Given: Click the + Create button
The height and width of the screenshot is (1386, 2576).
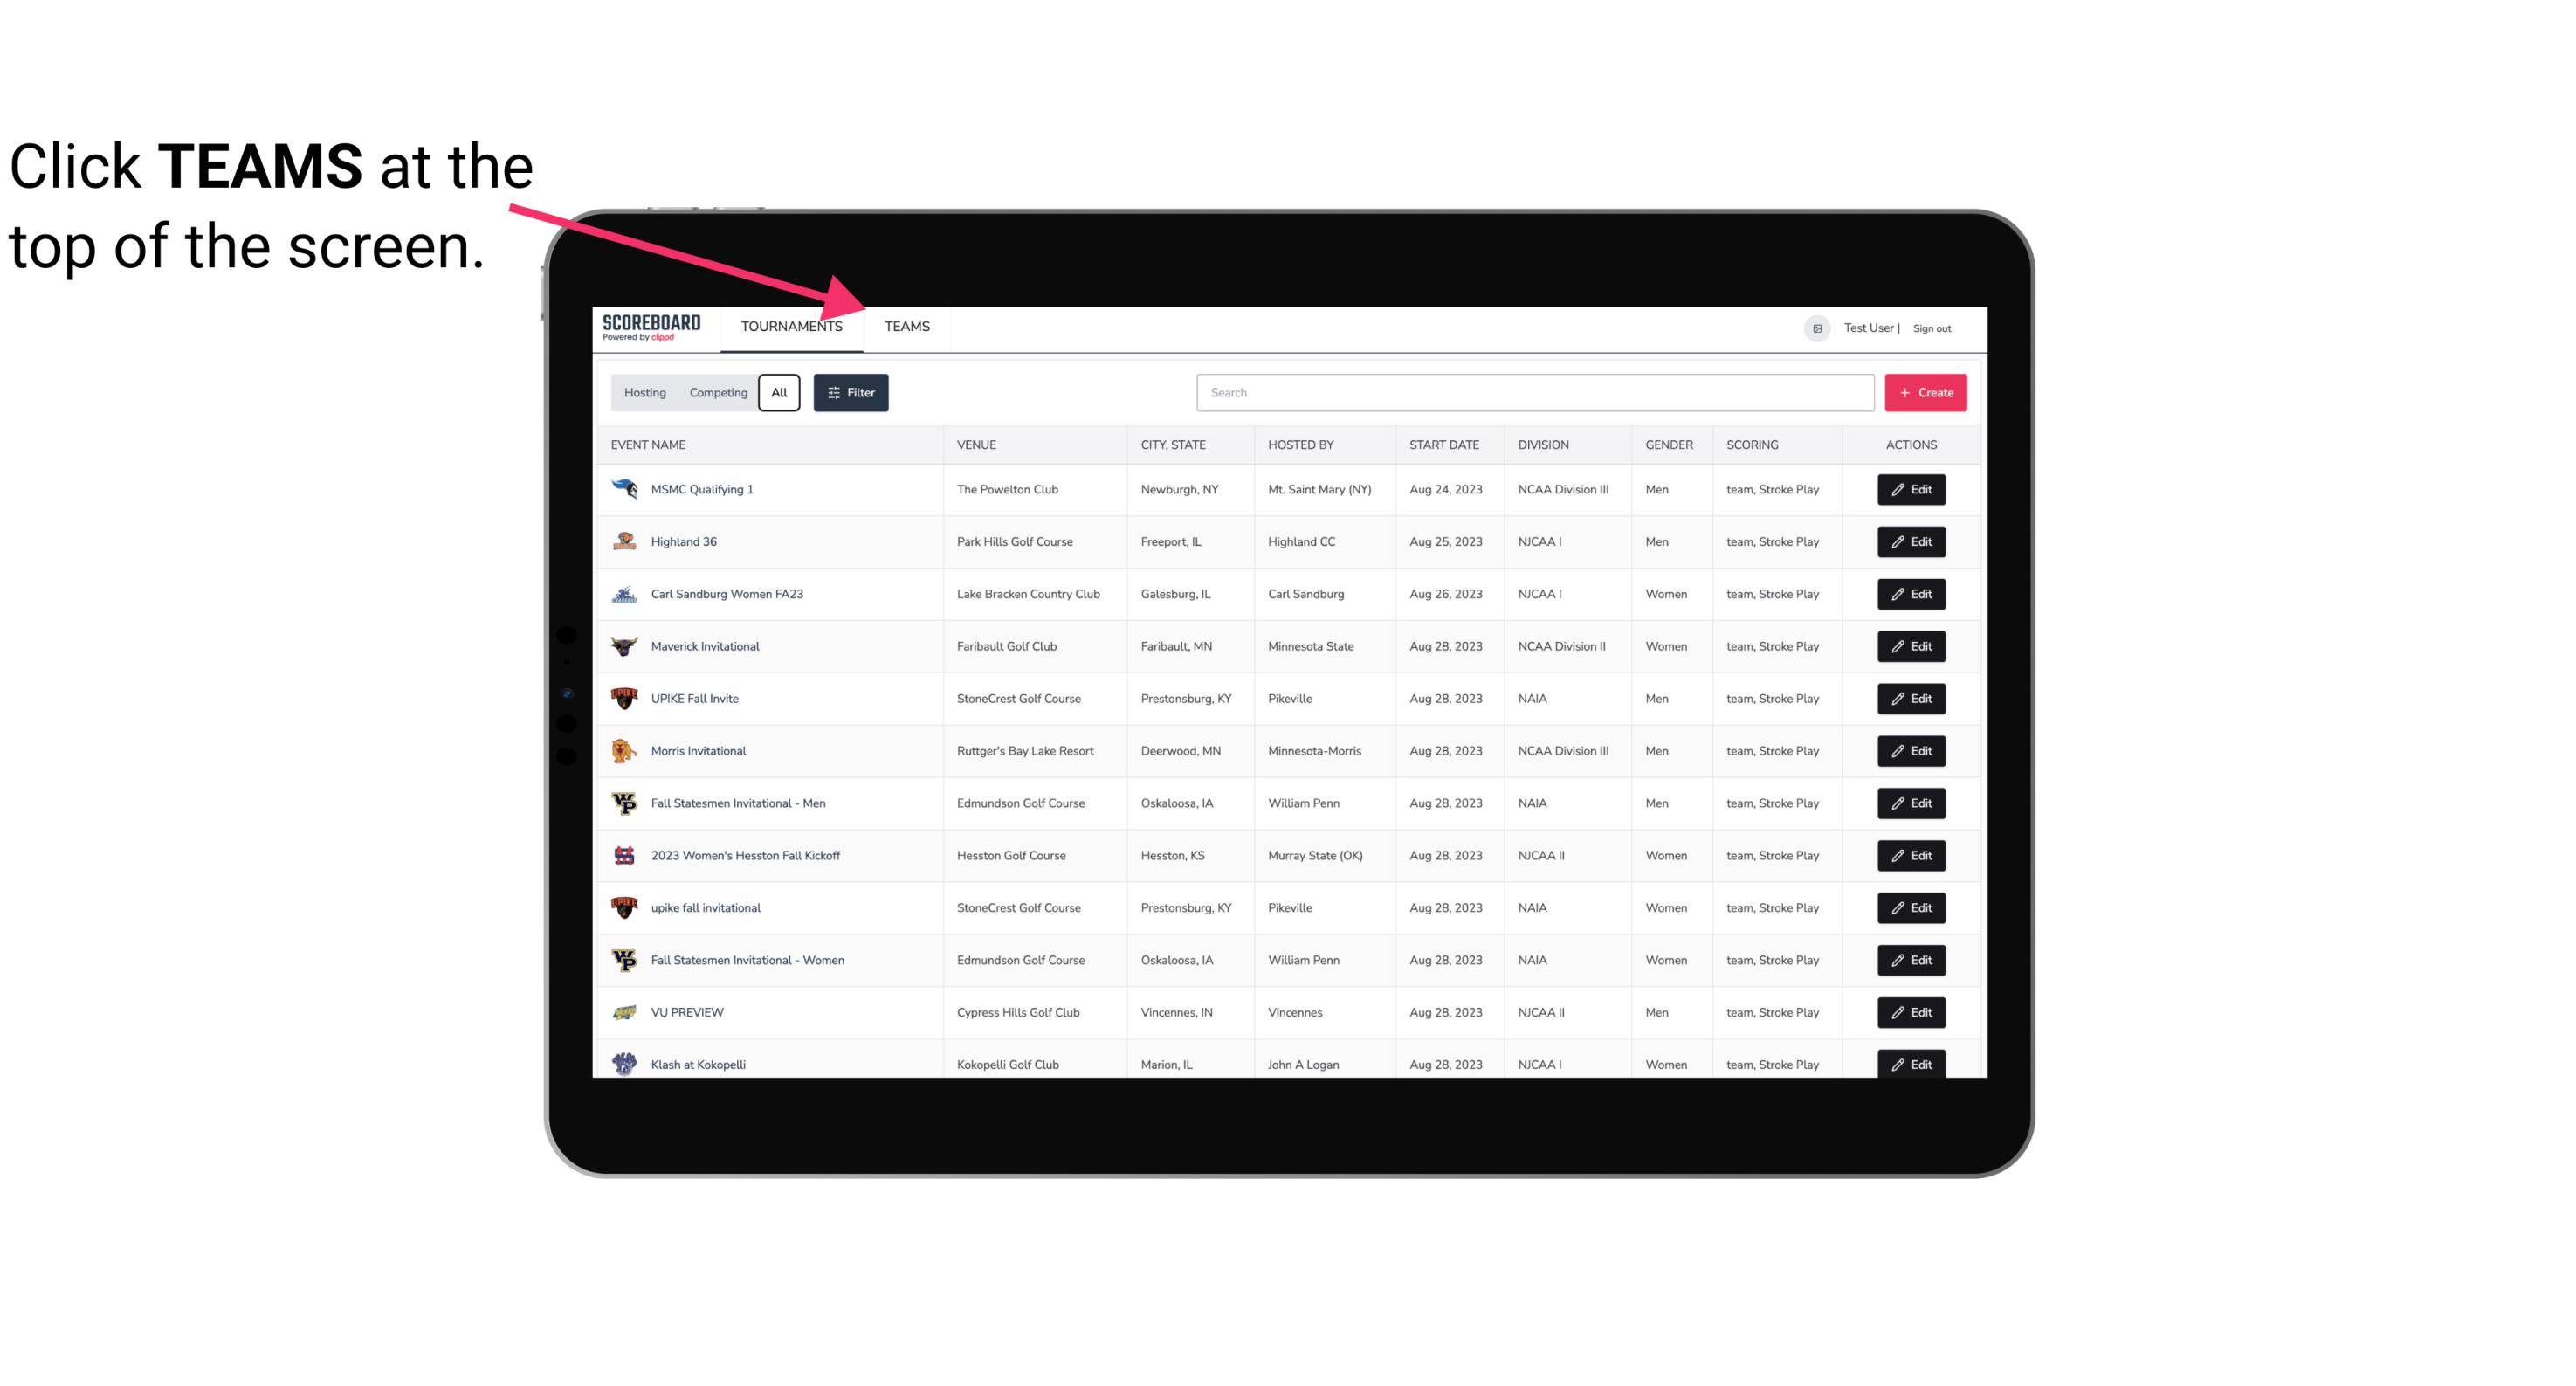Looking at the screenshot, I should [x=1926, y=391].
